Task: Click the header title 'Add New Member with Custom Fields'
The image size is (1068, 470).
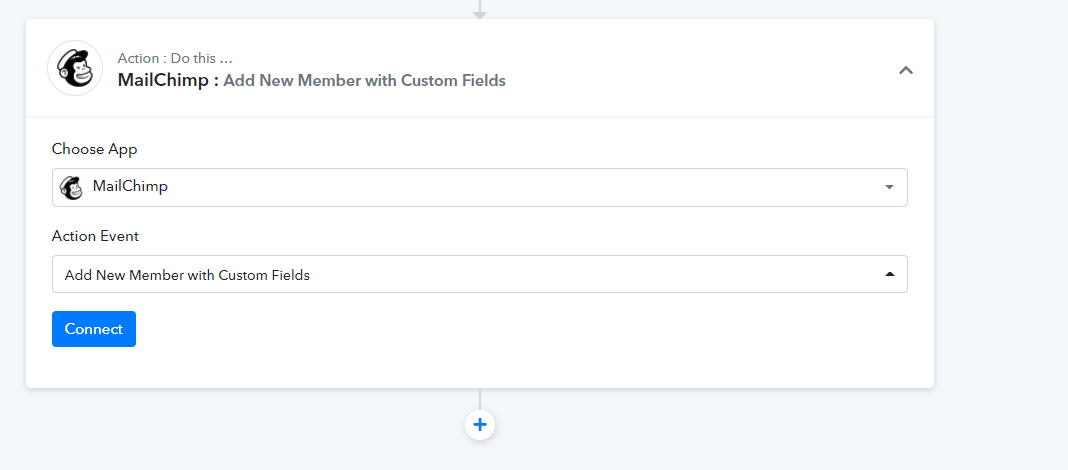Action: click(364, 80)
